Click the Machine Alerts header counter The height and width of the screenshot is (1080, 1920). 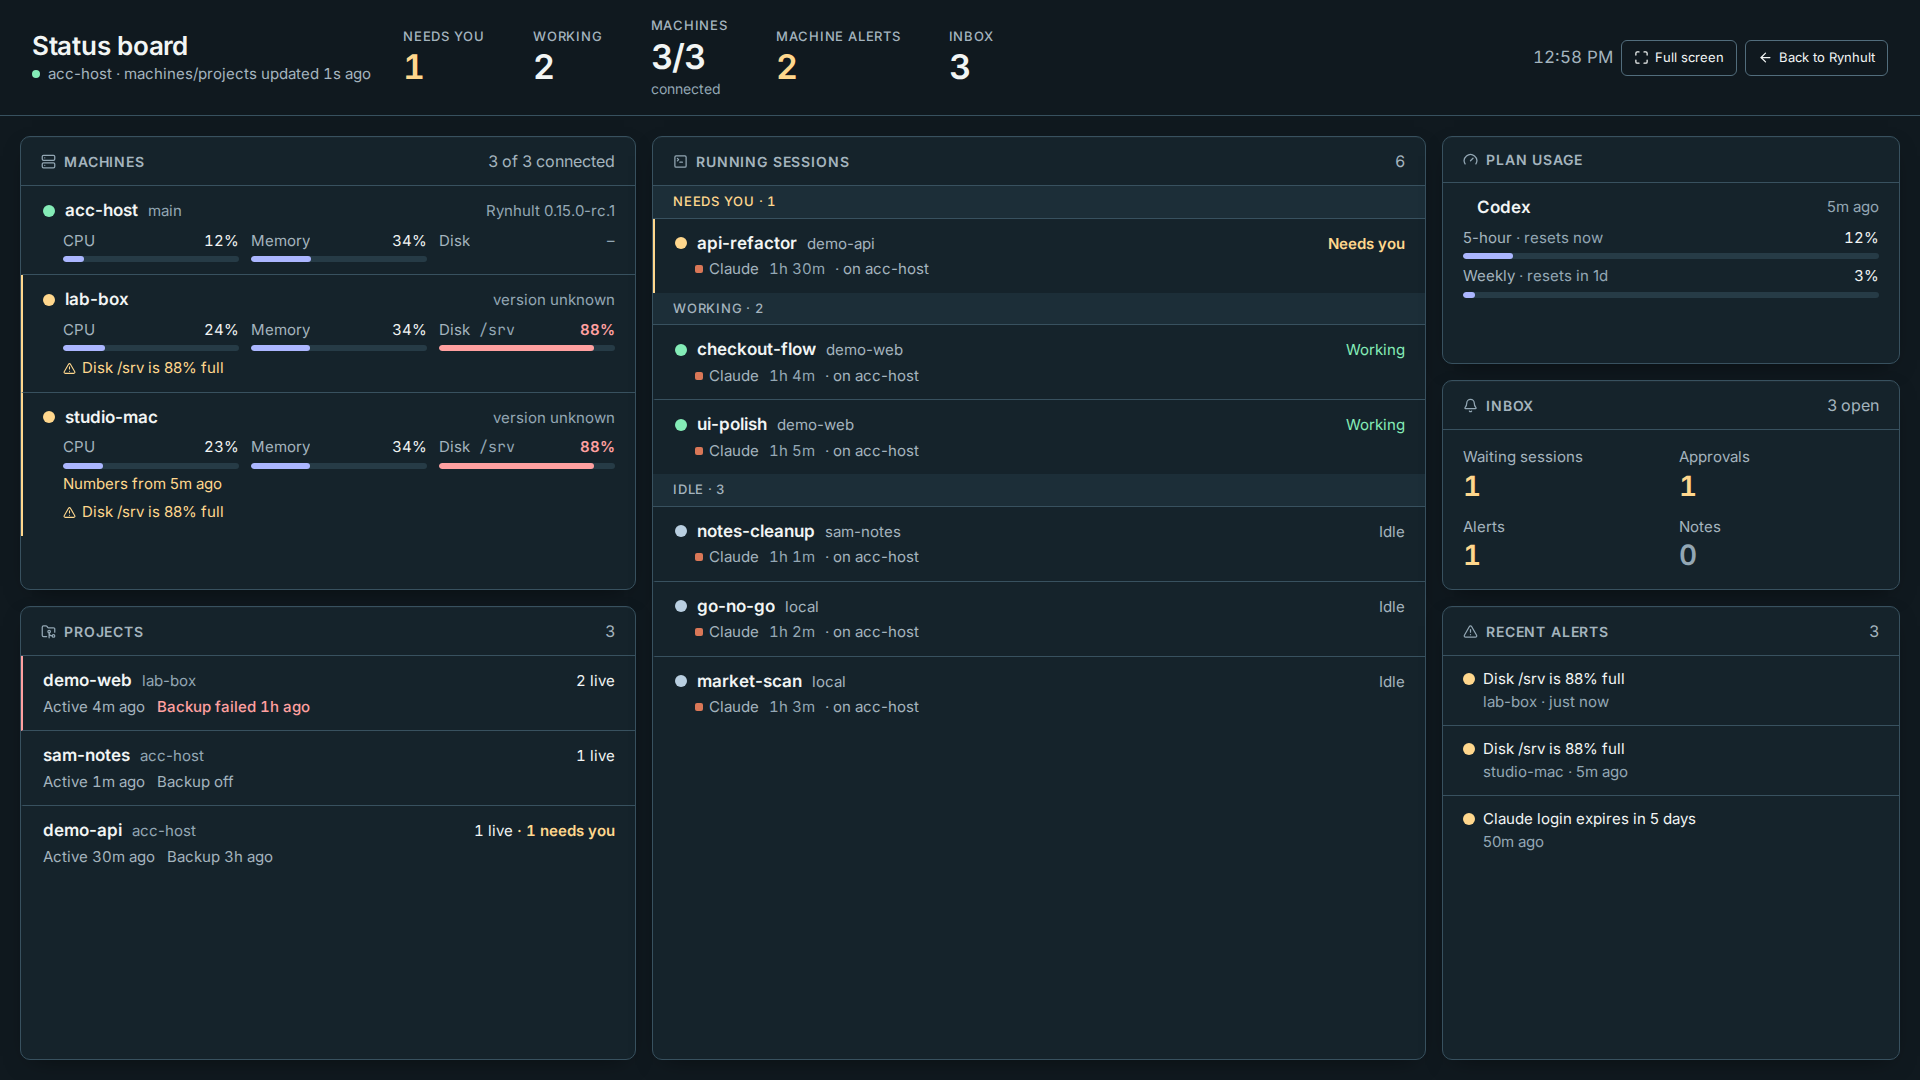tap(838, 57)
